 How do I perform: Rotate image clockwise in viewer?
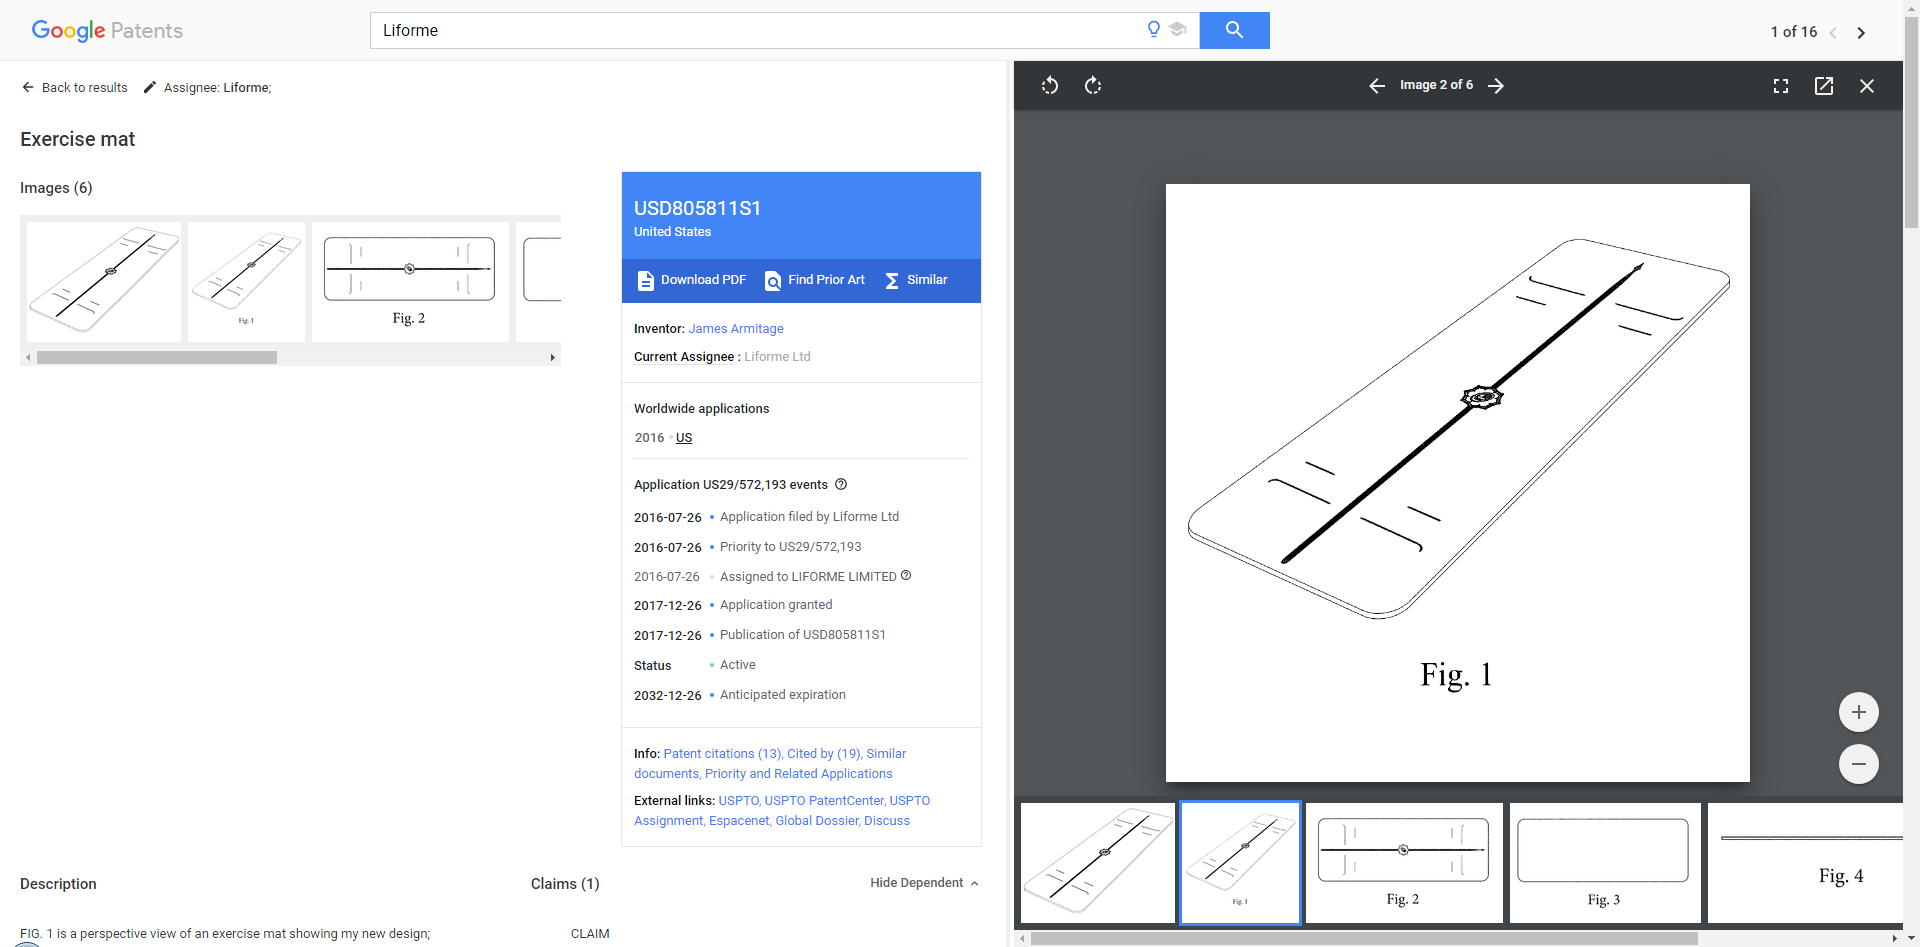click(x=1093, y=86)
